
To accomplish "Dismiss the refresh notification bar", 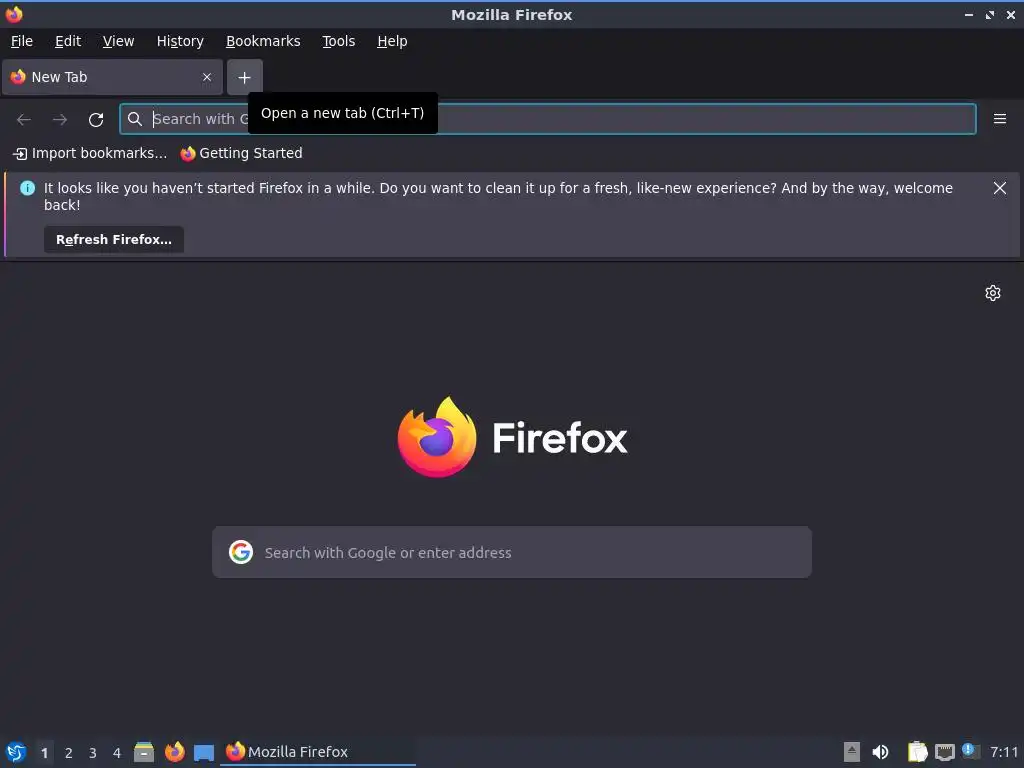I will coord(1000,188).
